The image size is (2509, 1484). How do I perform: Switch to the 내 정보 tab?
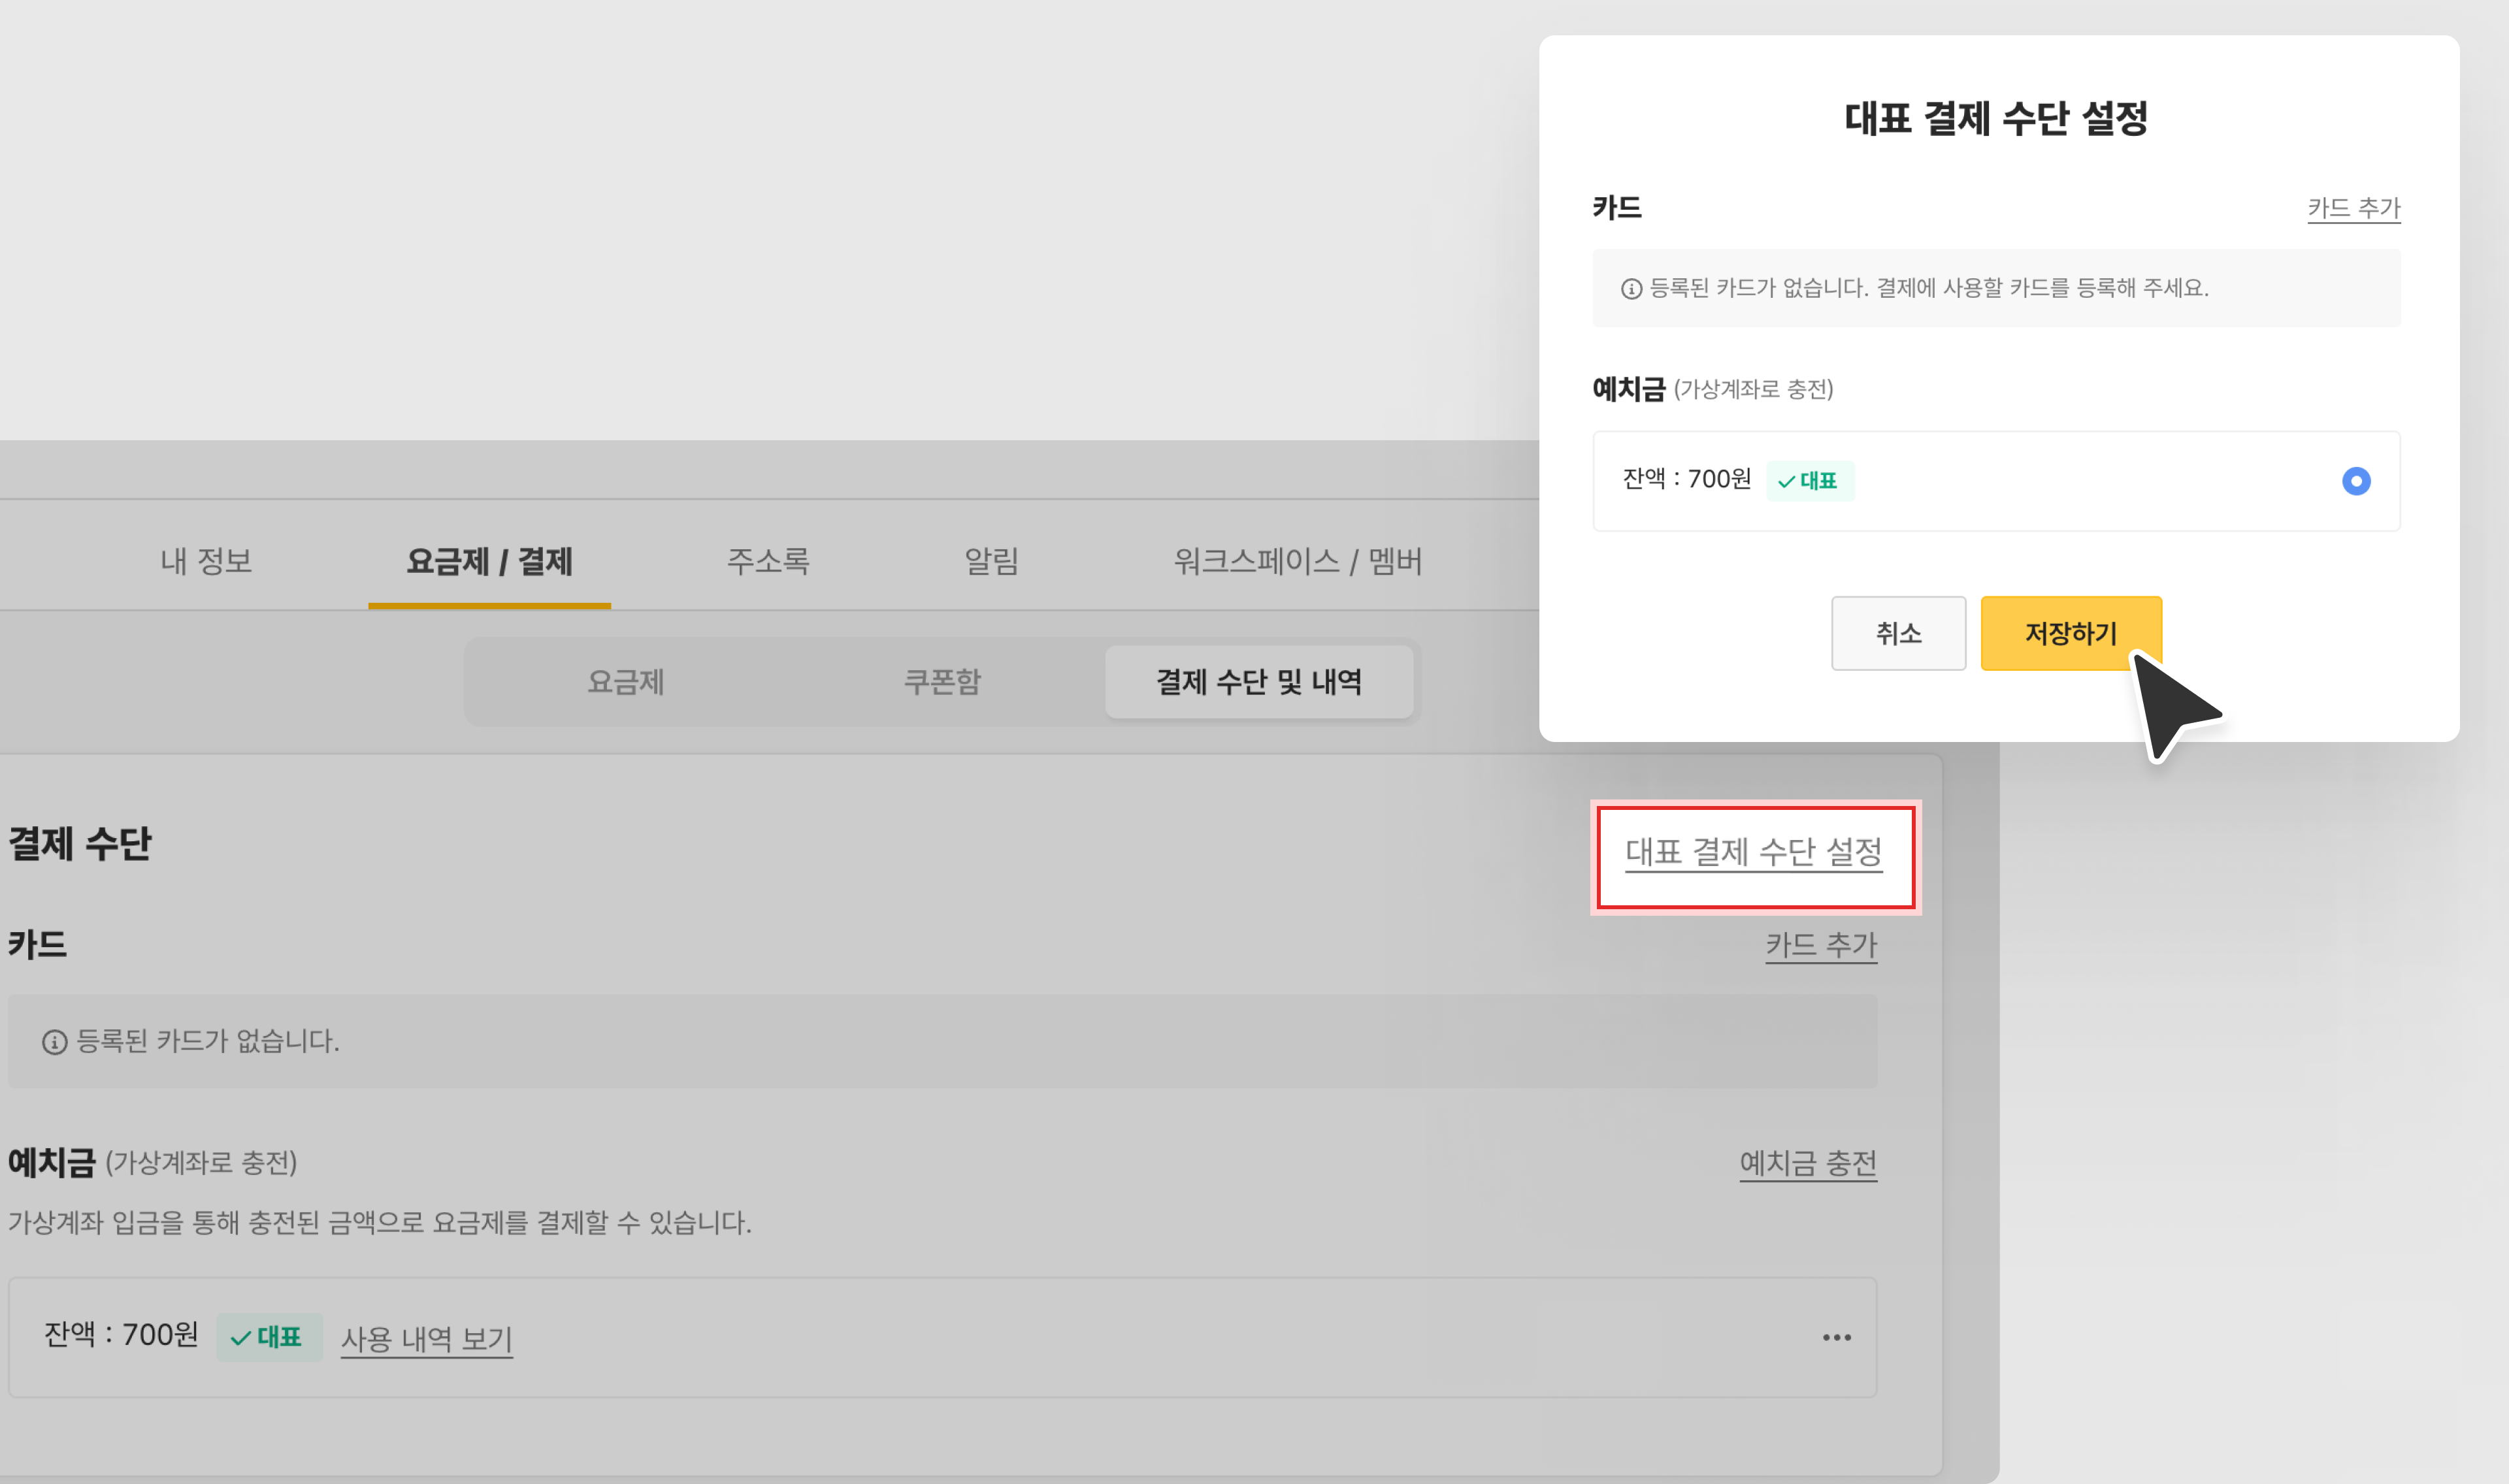206,561
